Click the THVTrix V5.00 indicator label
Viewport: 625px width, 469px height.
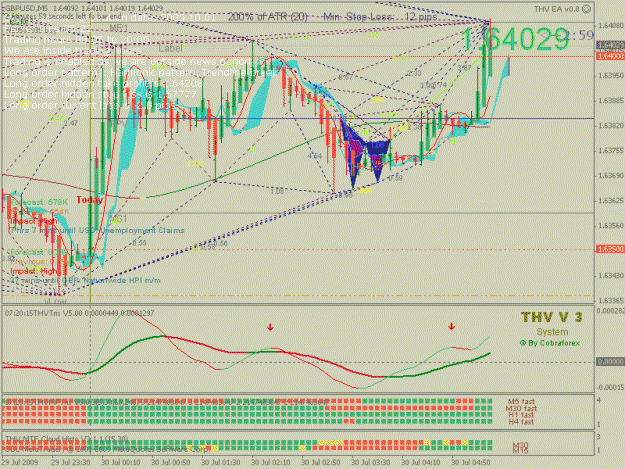[79, 314]
